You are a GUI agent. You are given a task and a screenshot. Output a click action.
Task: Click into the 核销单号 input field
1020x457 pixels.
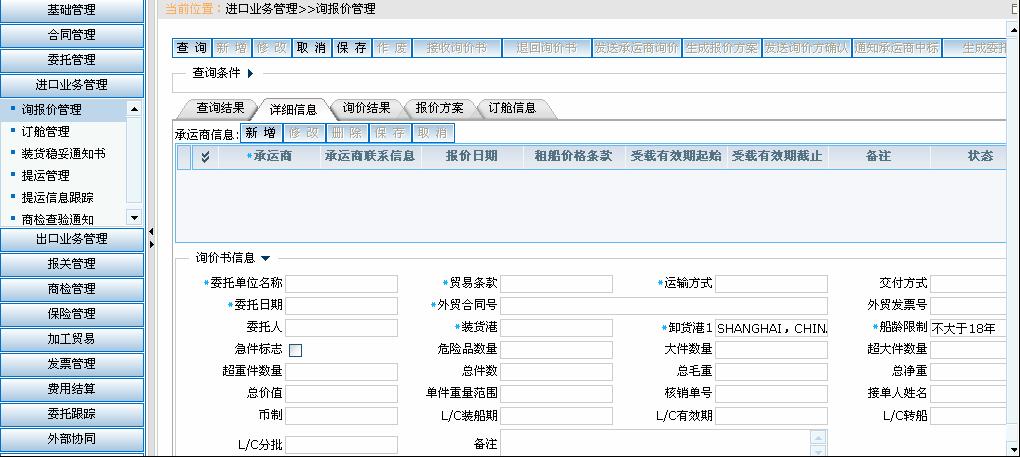click(x=772, y=394)
